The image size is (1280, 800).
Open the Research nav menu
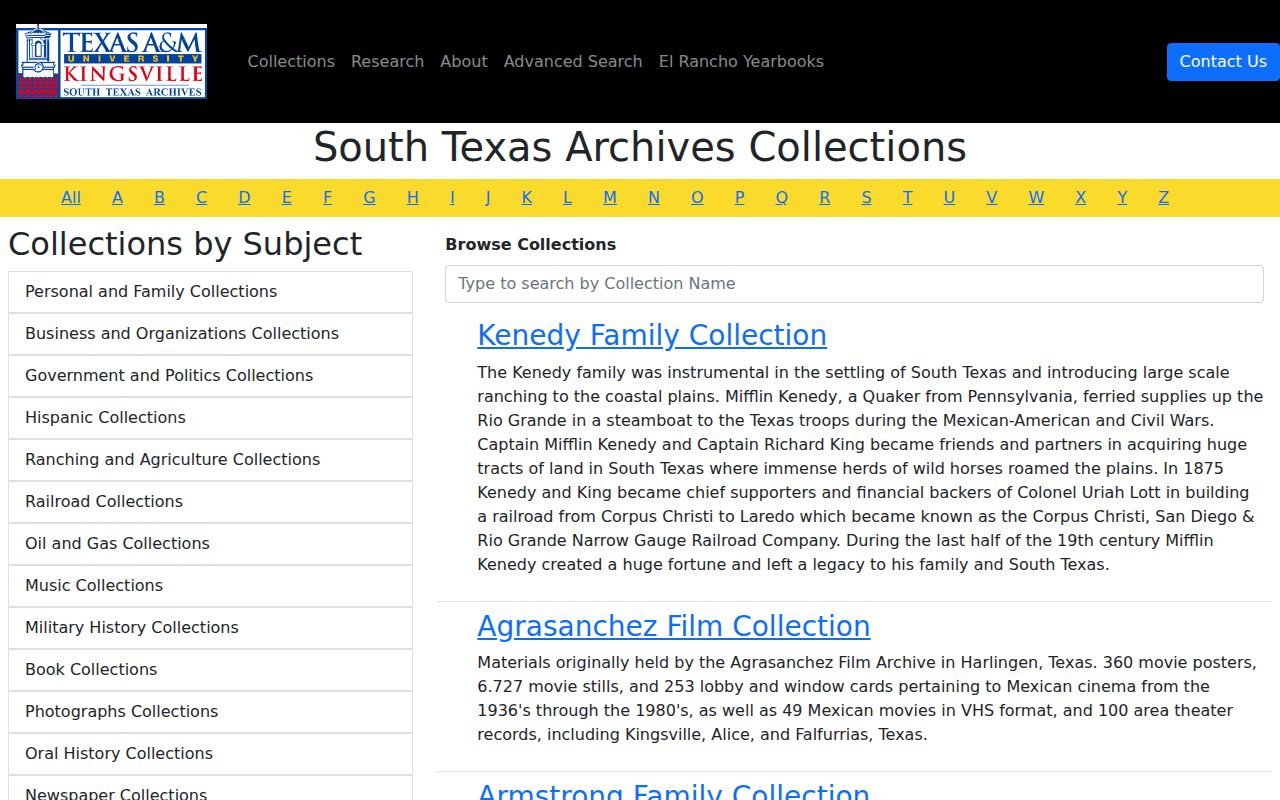[x=387, y=61]
